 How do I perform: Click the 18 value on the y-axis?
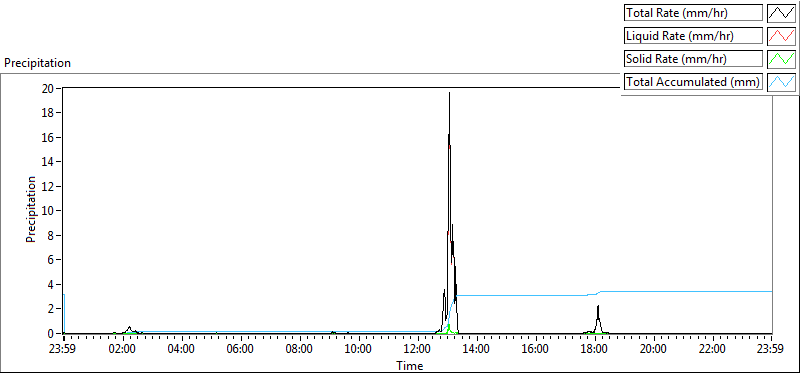pyautogui.click(x=48, y=113)
